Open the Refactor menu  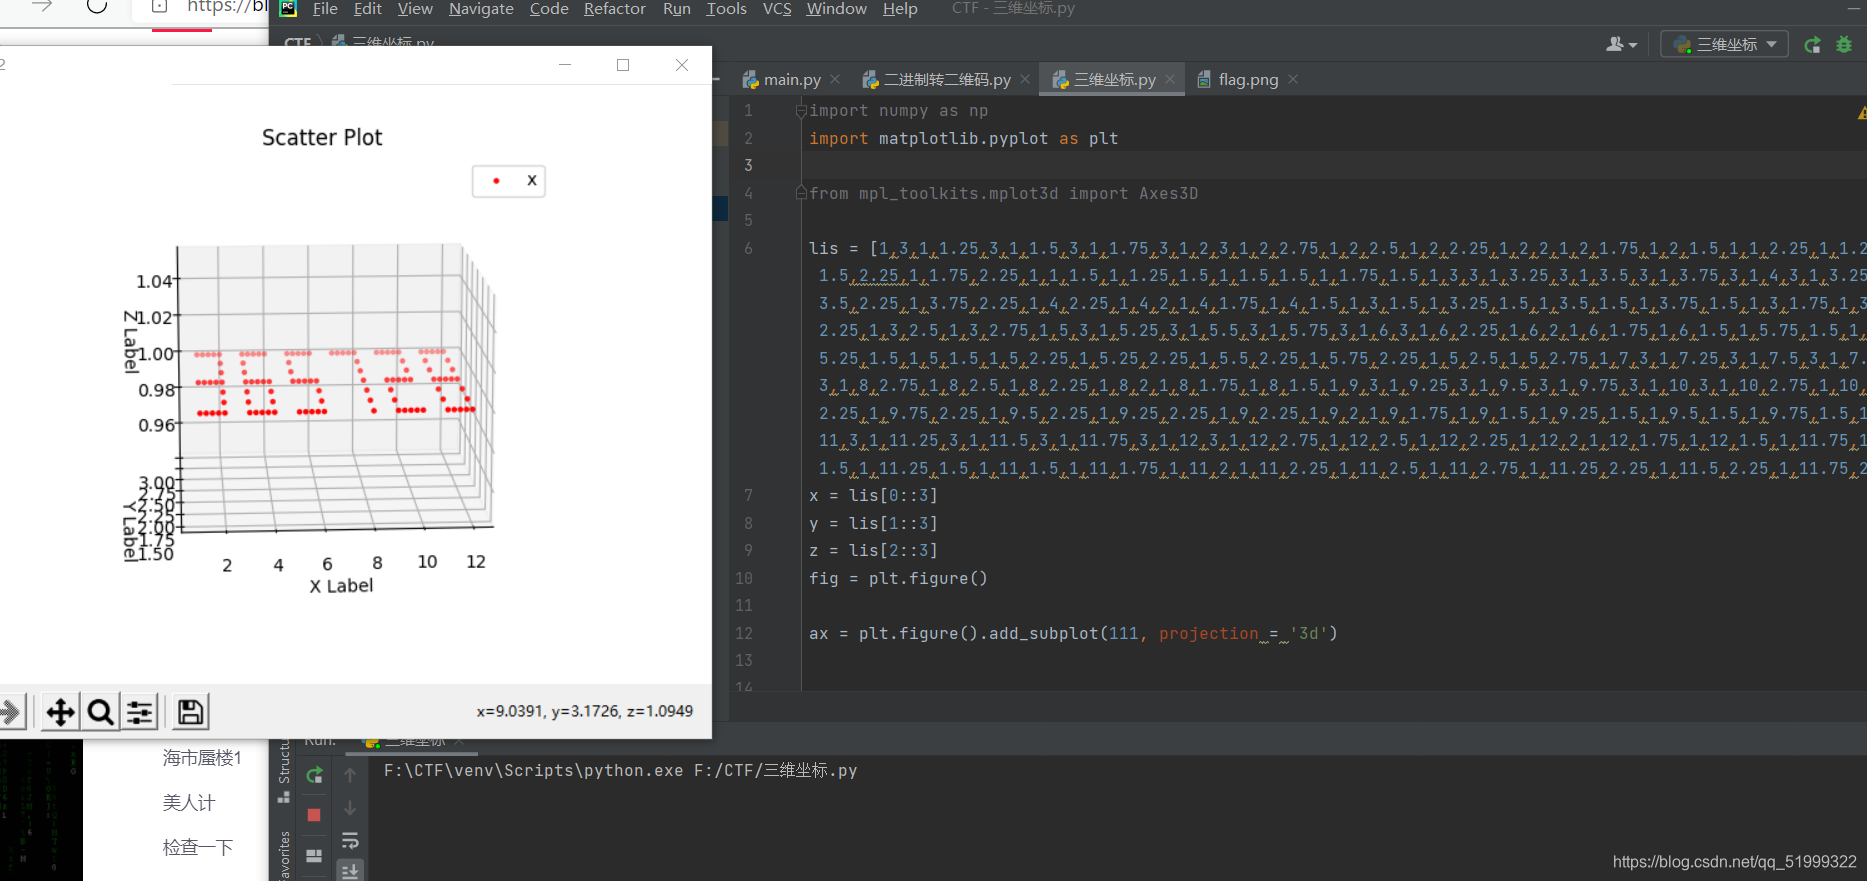(x=614, y=9)
